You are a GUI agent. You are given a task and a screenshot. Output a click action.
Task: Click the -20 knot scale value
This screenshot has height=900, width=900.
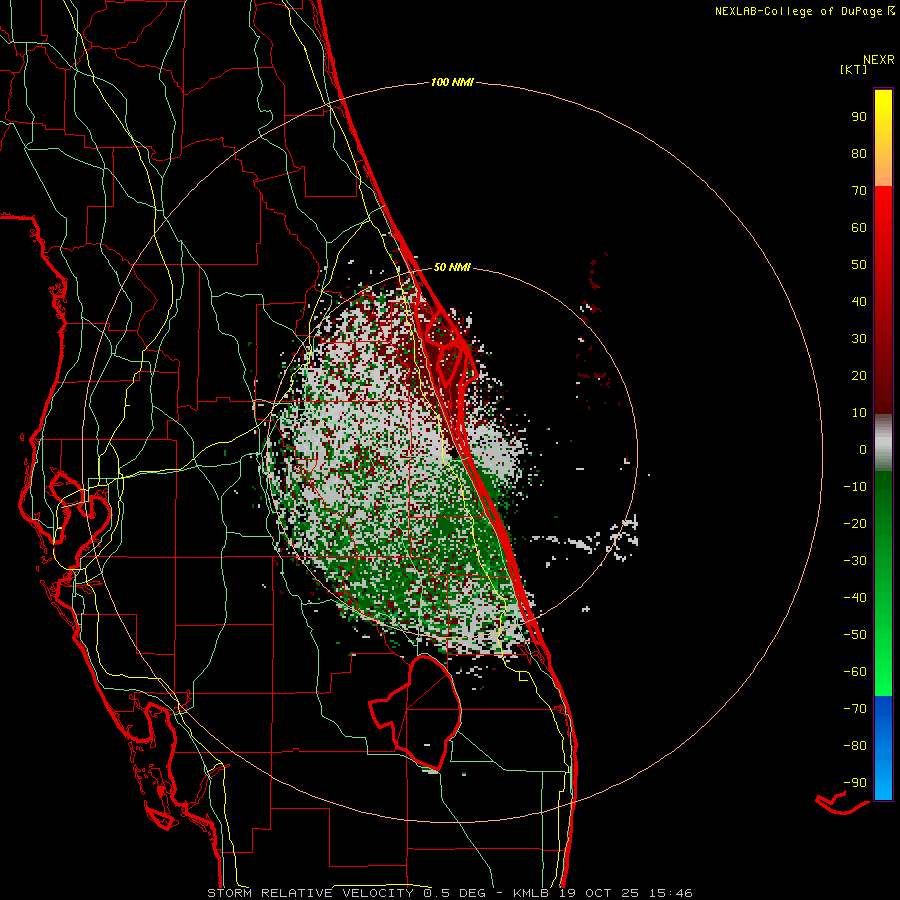855,523
